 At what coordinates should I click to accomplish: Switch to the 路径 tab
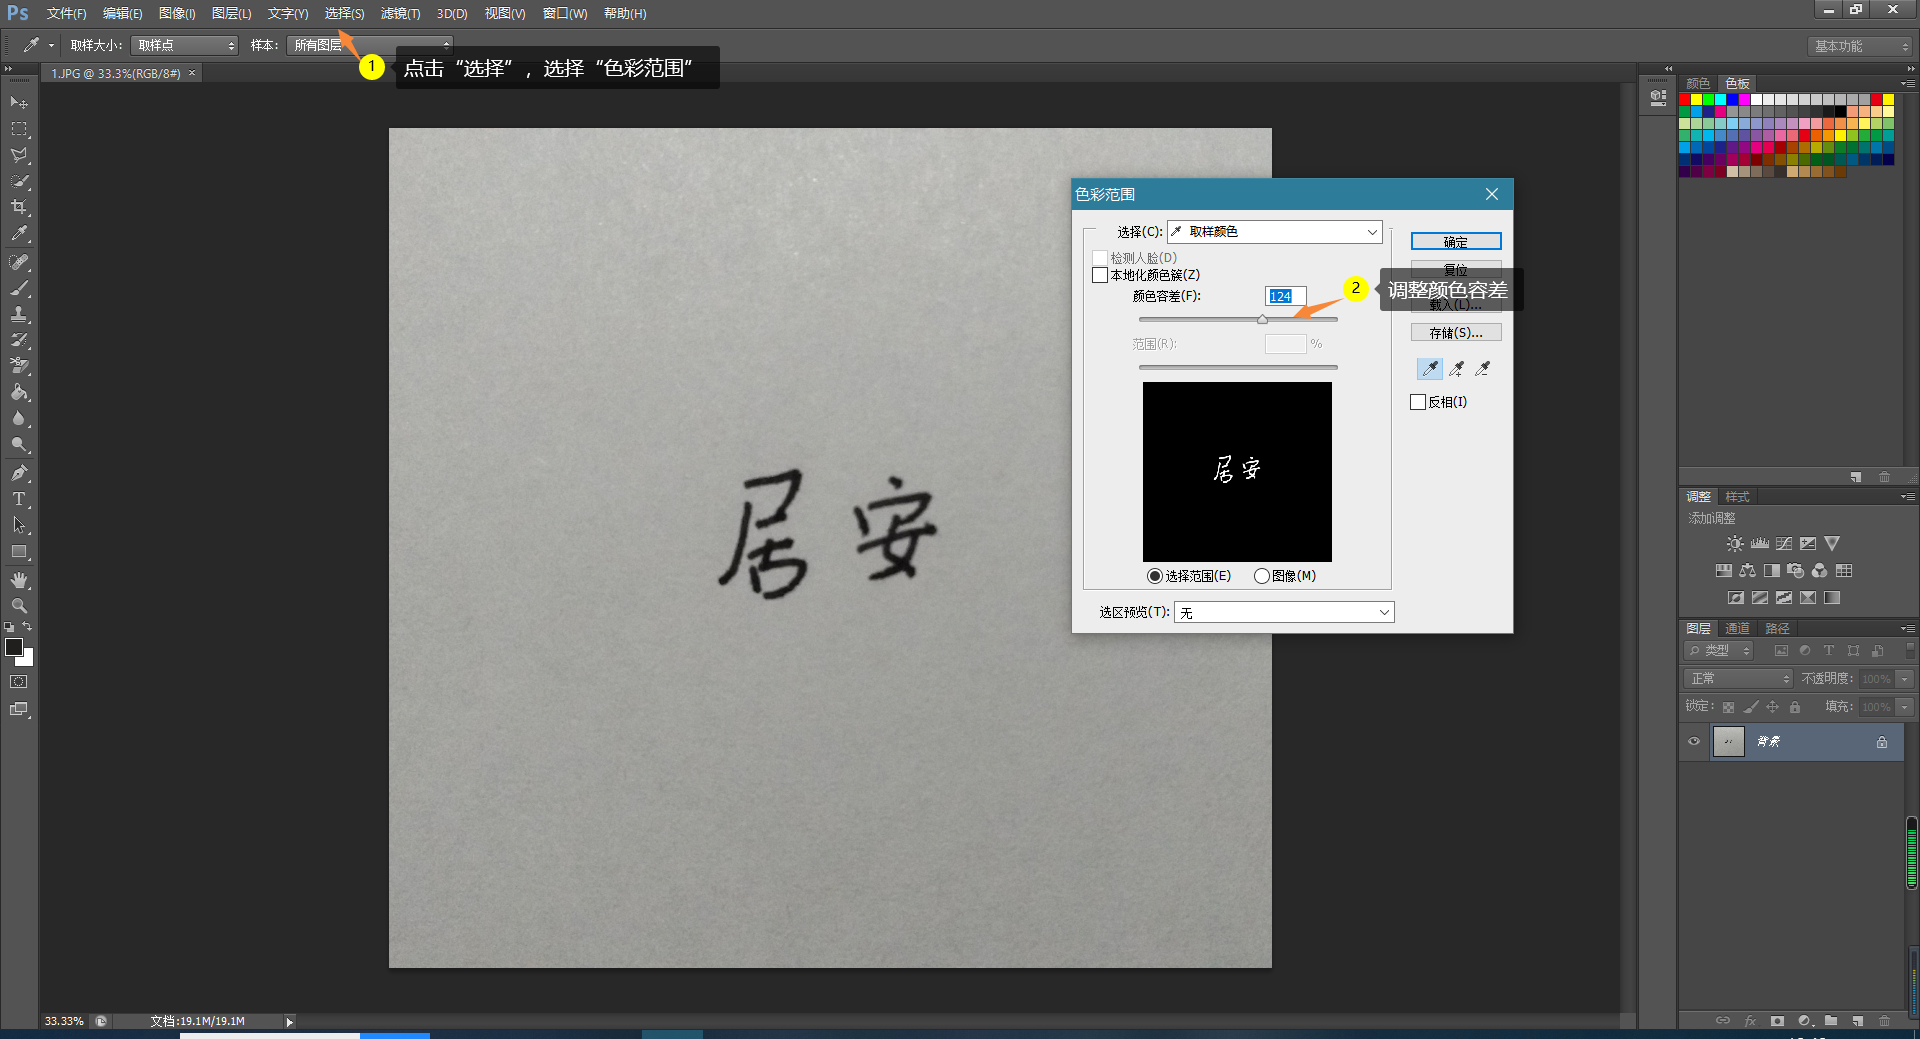coord(1777,629)
